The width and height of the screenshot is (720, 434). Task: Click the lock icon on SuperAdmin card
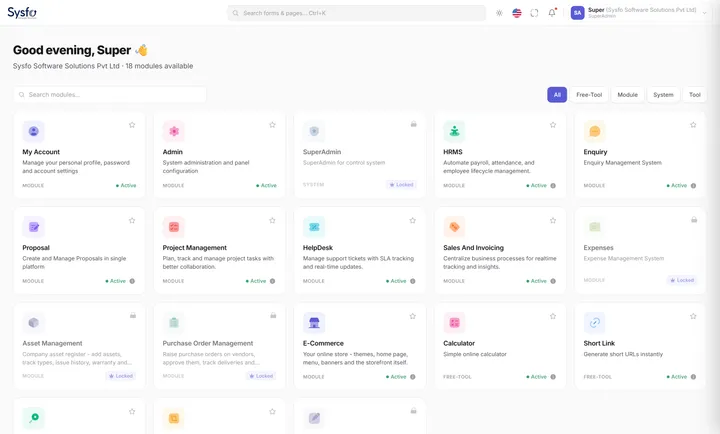pyautogui.click(x=414, y=124)
